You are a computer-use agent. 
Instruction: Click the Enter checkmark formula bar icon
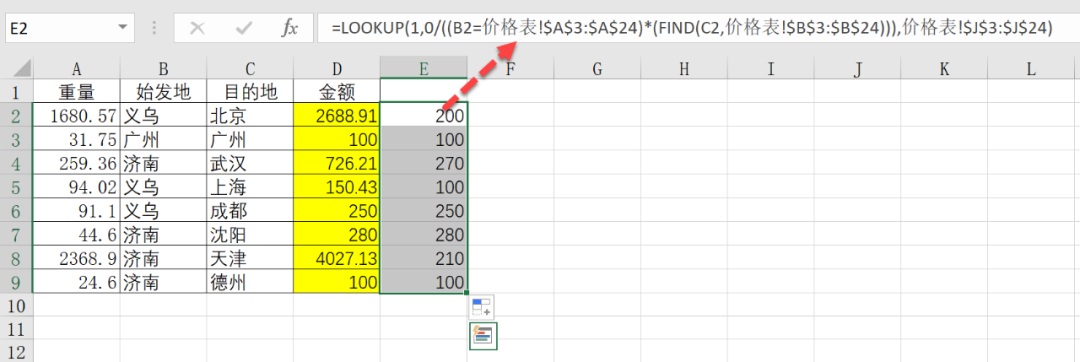243,28
